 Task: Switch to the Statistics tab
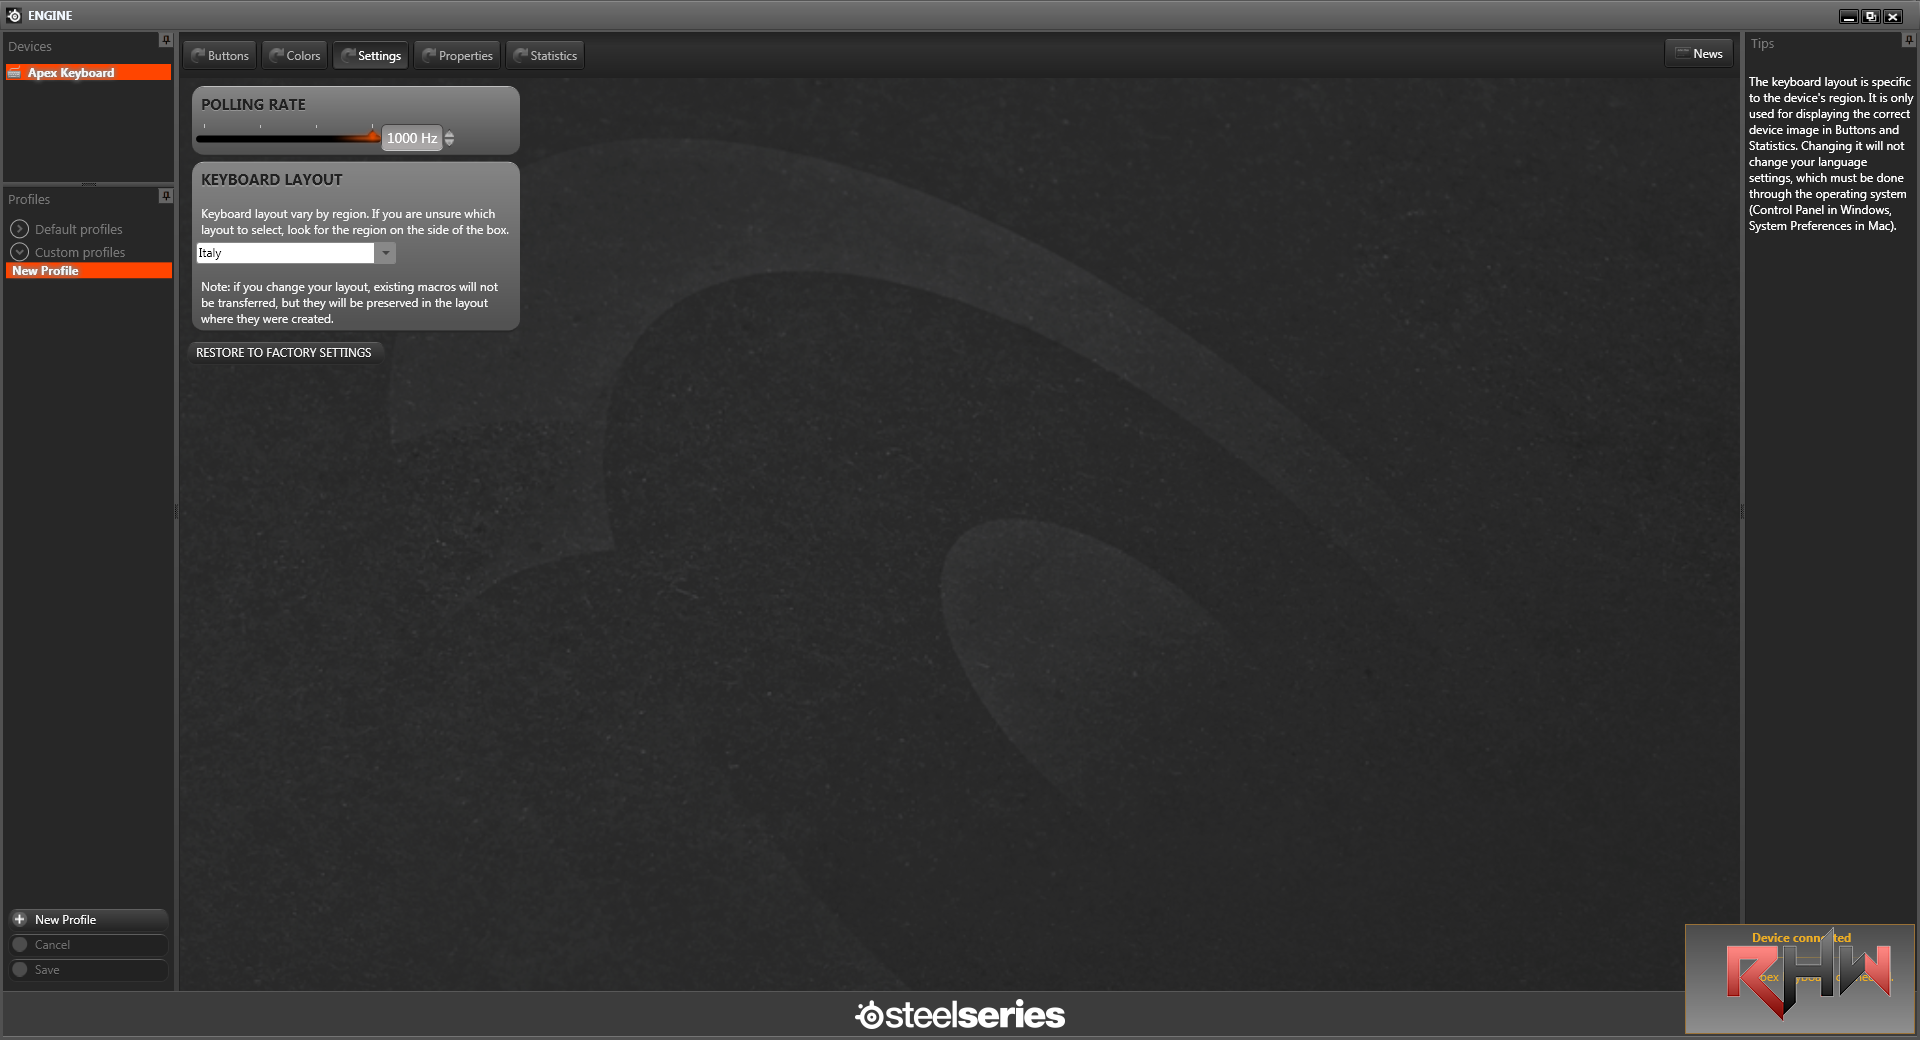pyautogui.click(x=545, y=56)
